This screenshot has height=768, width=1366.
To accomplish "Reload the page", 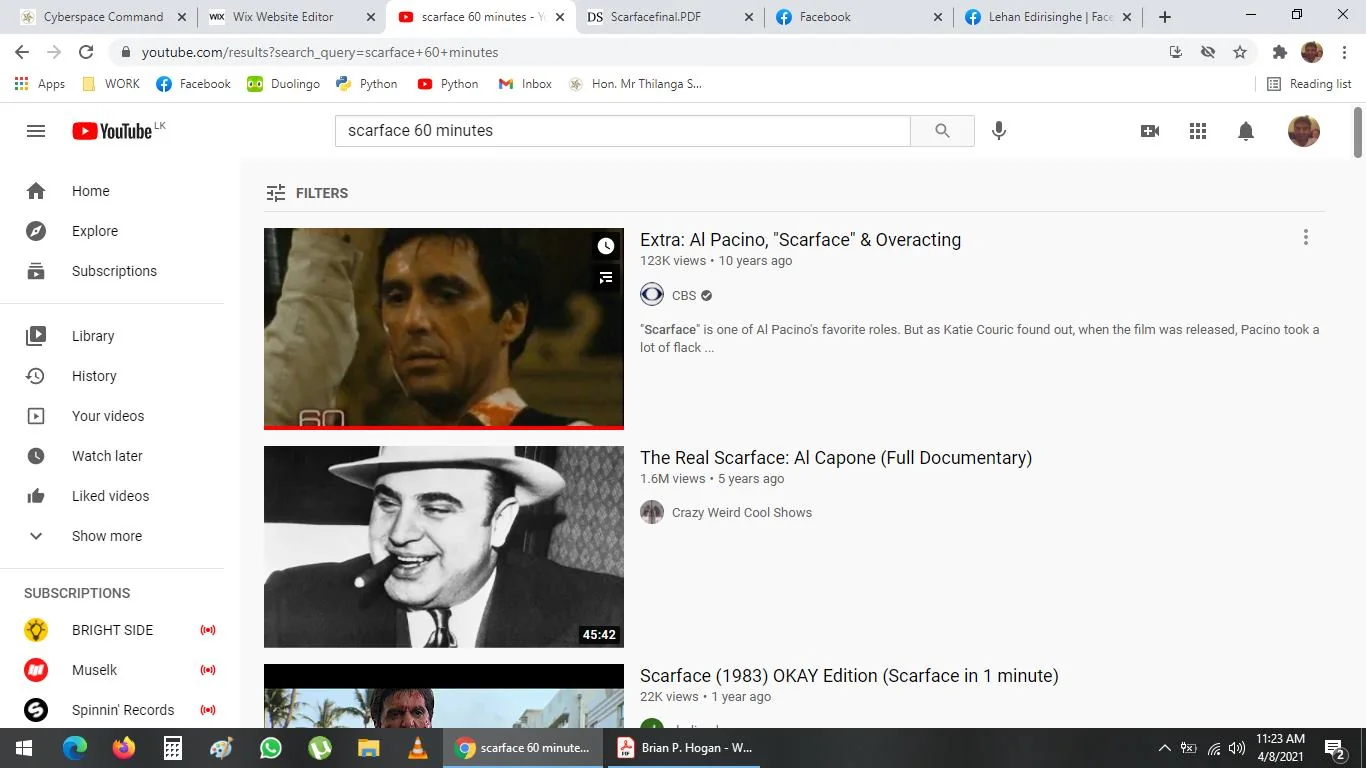I will [86, 52].
